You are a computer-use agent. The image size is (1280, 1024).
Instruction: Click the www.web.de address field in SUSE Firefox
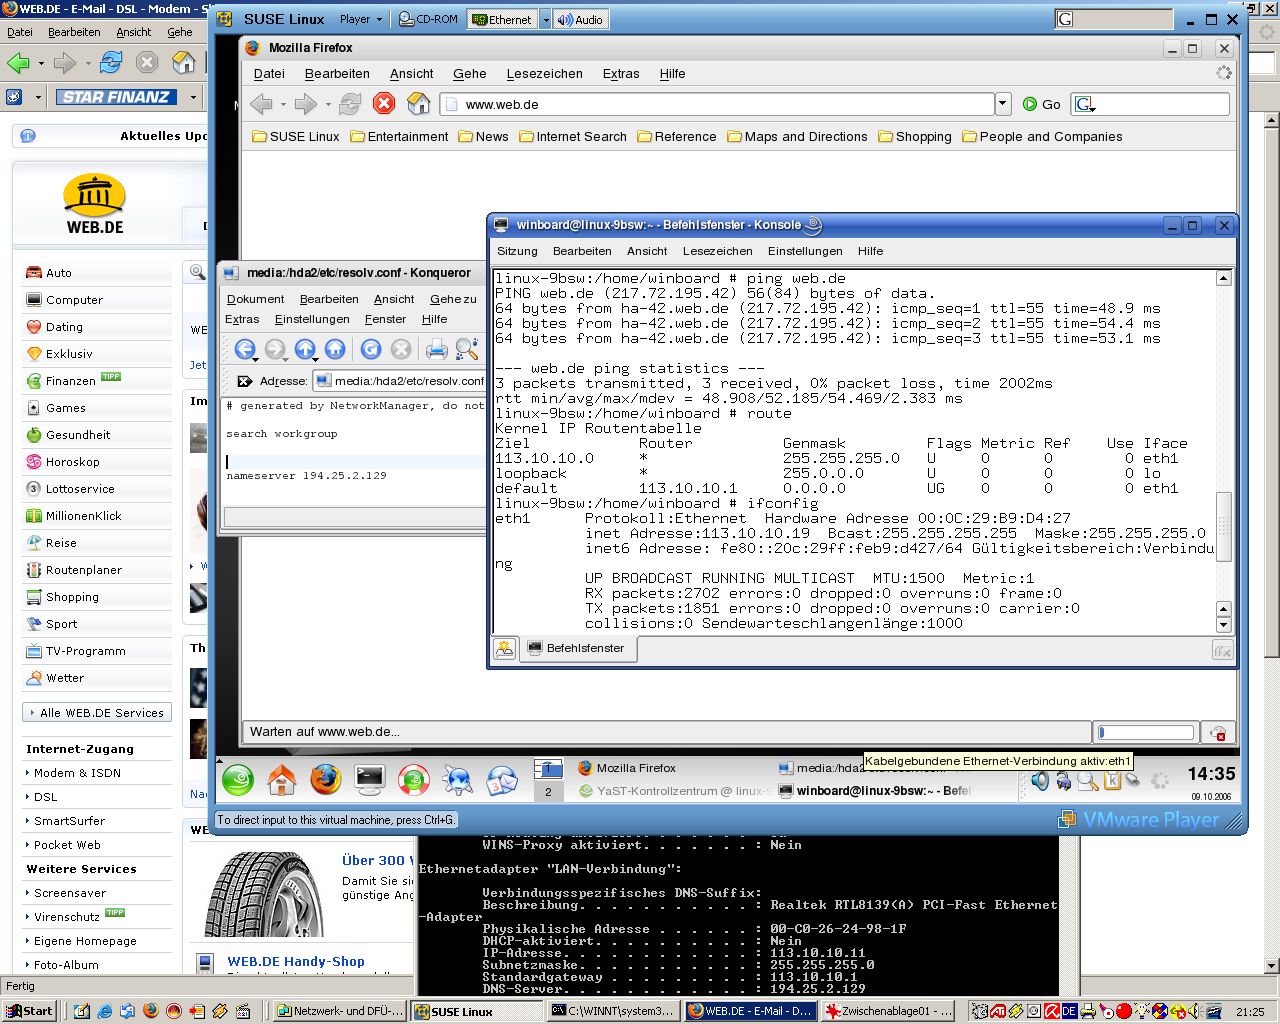(717, 104)
